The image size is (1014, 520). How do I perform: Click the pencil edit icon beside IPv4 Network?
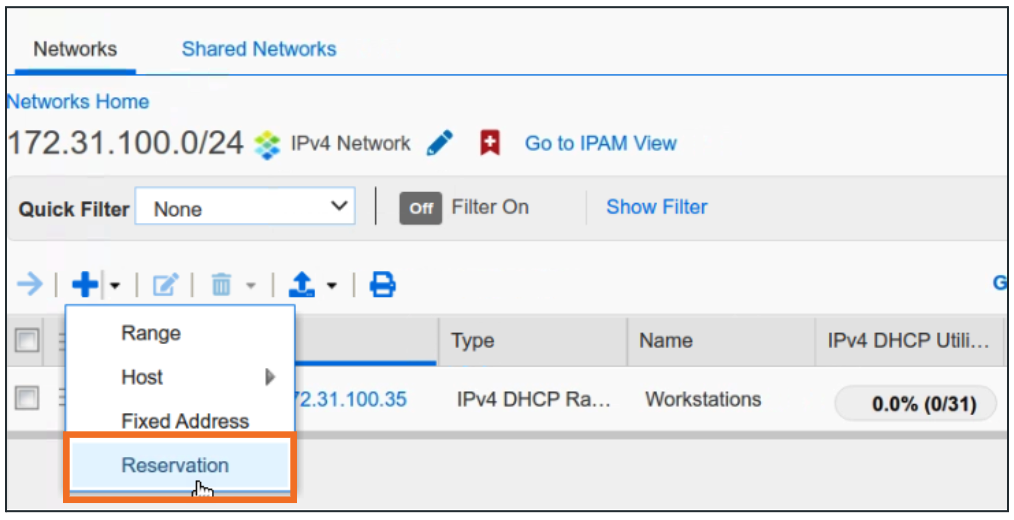pyautogui.click(x=439, y=144)
